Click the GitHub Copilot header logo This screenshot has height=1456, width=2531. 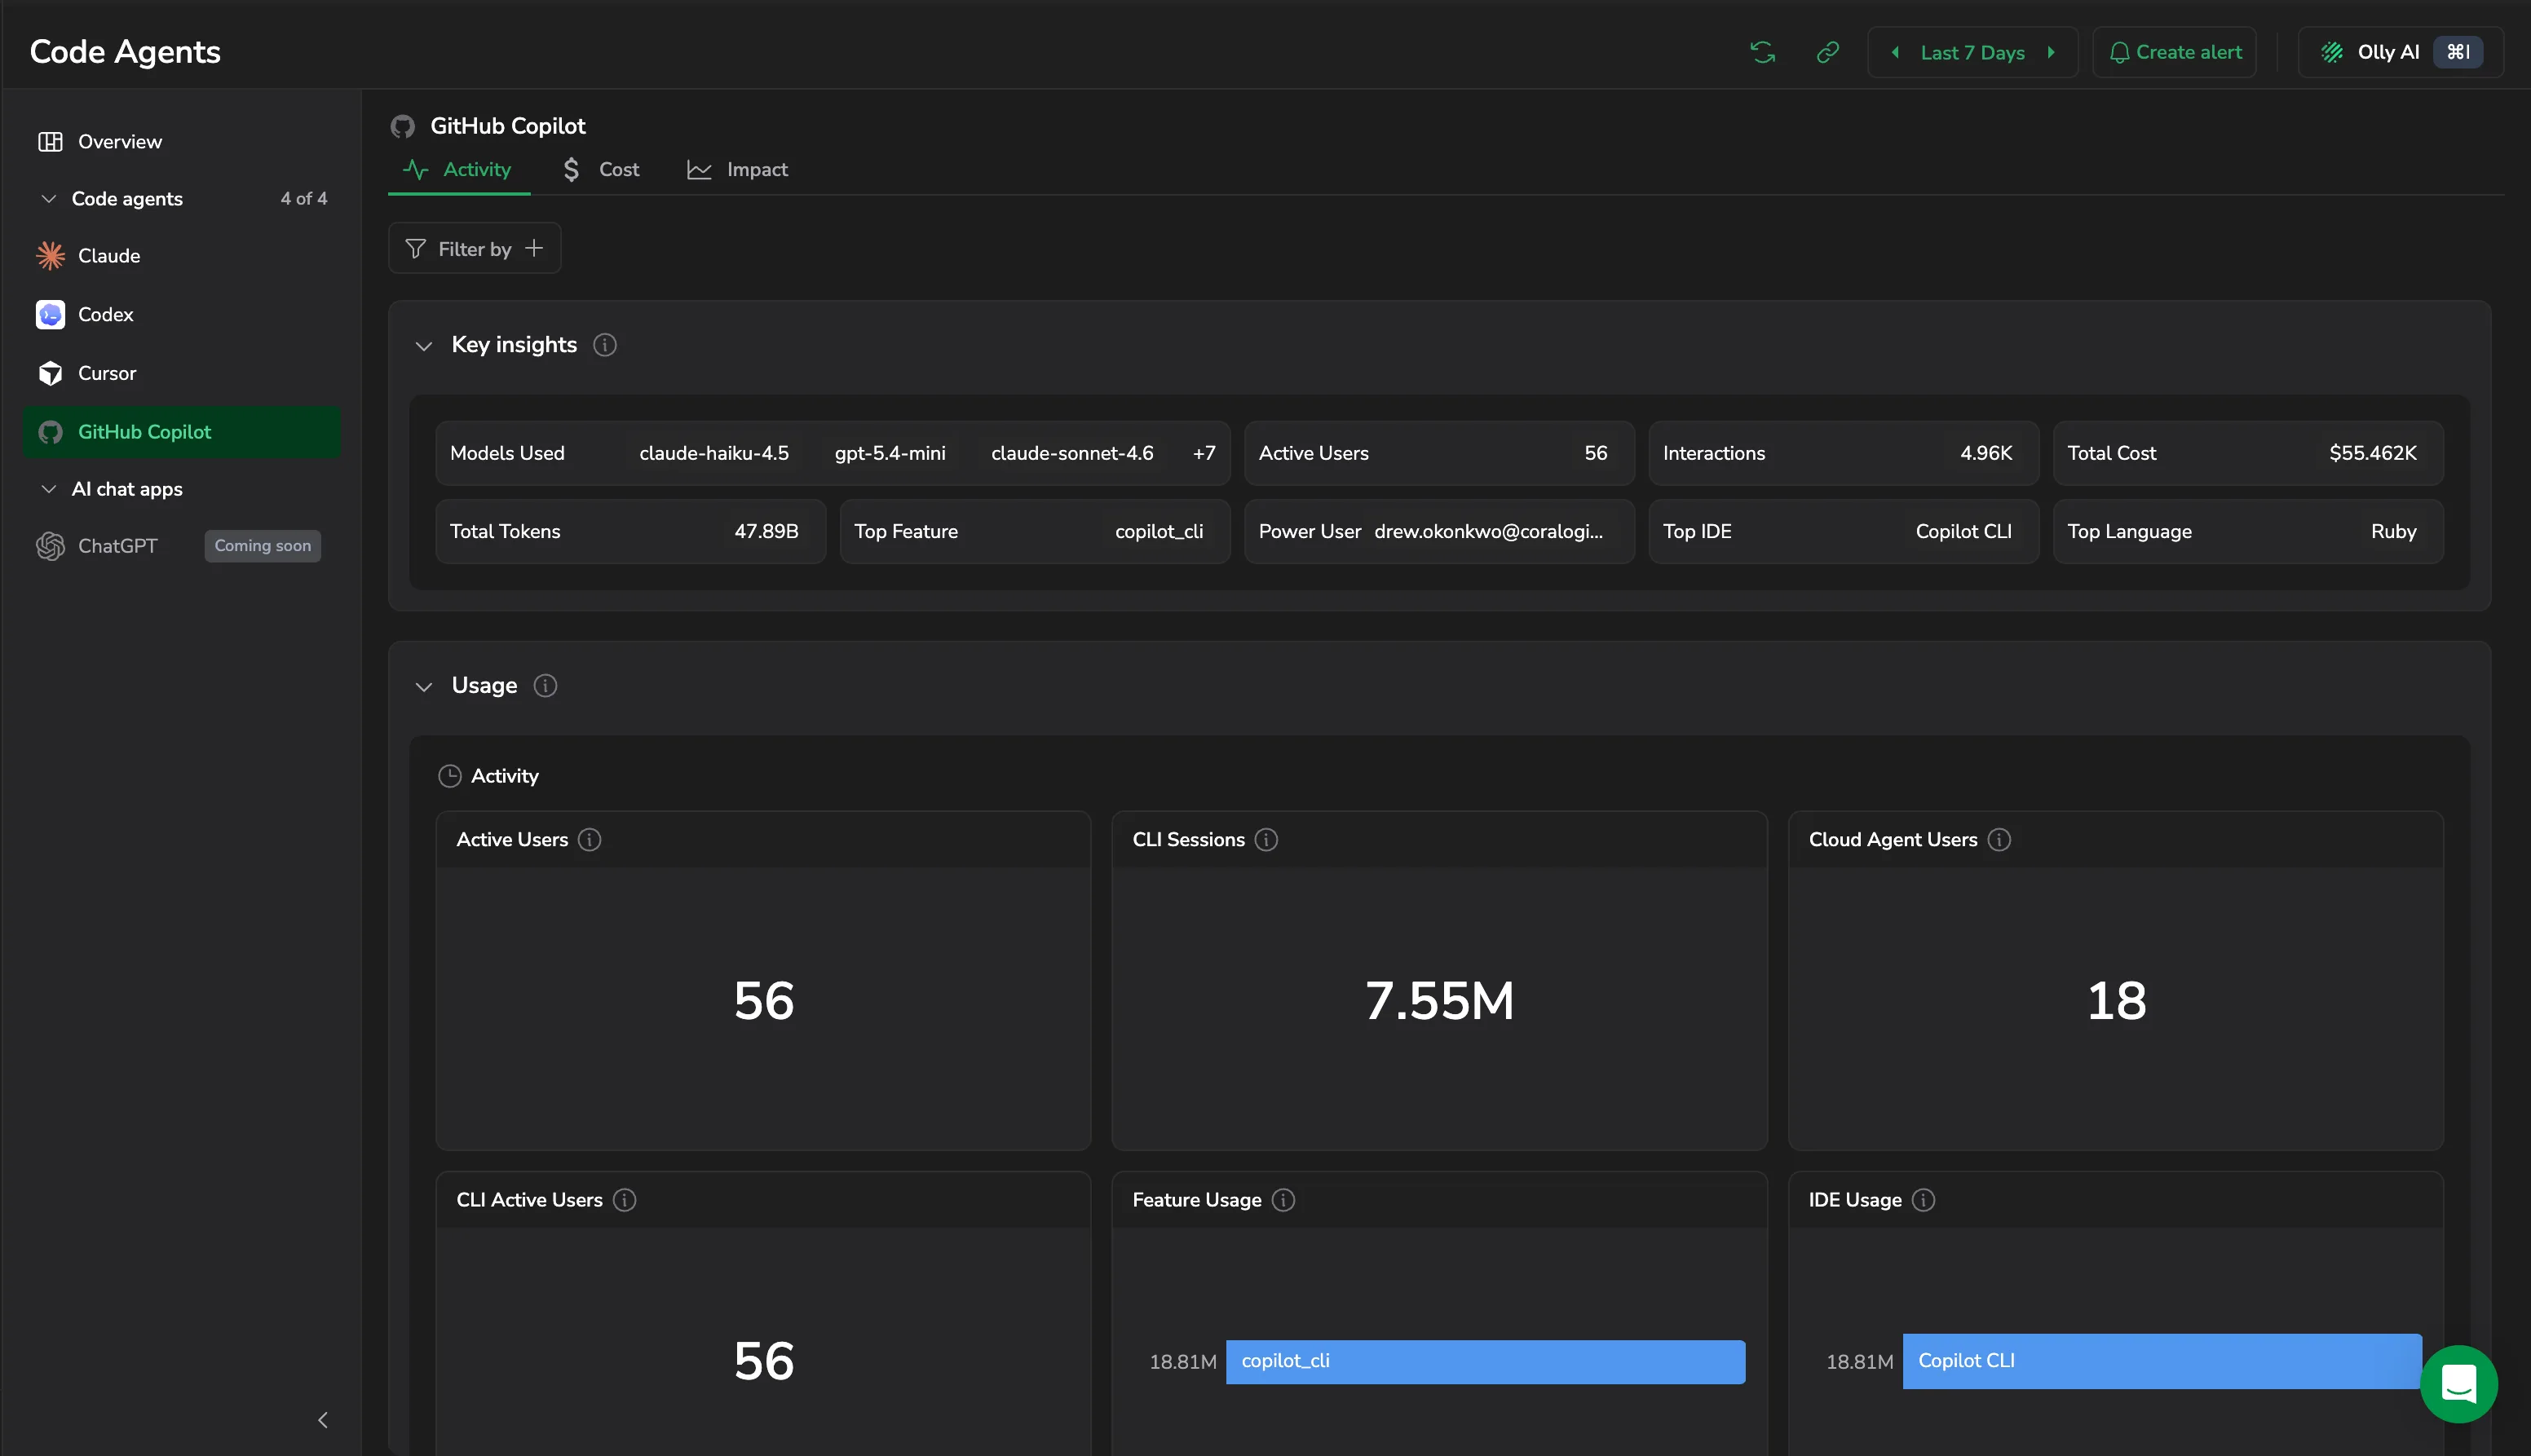(403, 127)
